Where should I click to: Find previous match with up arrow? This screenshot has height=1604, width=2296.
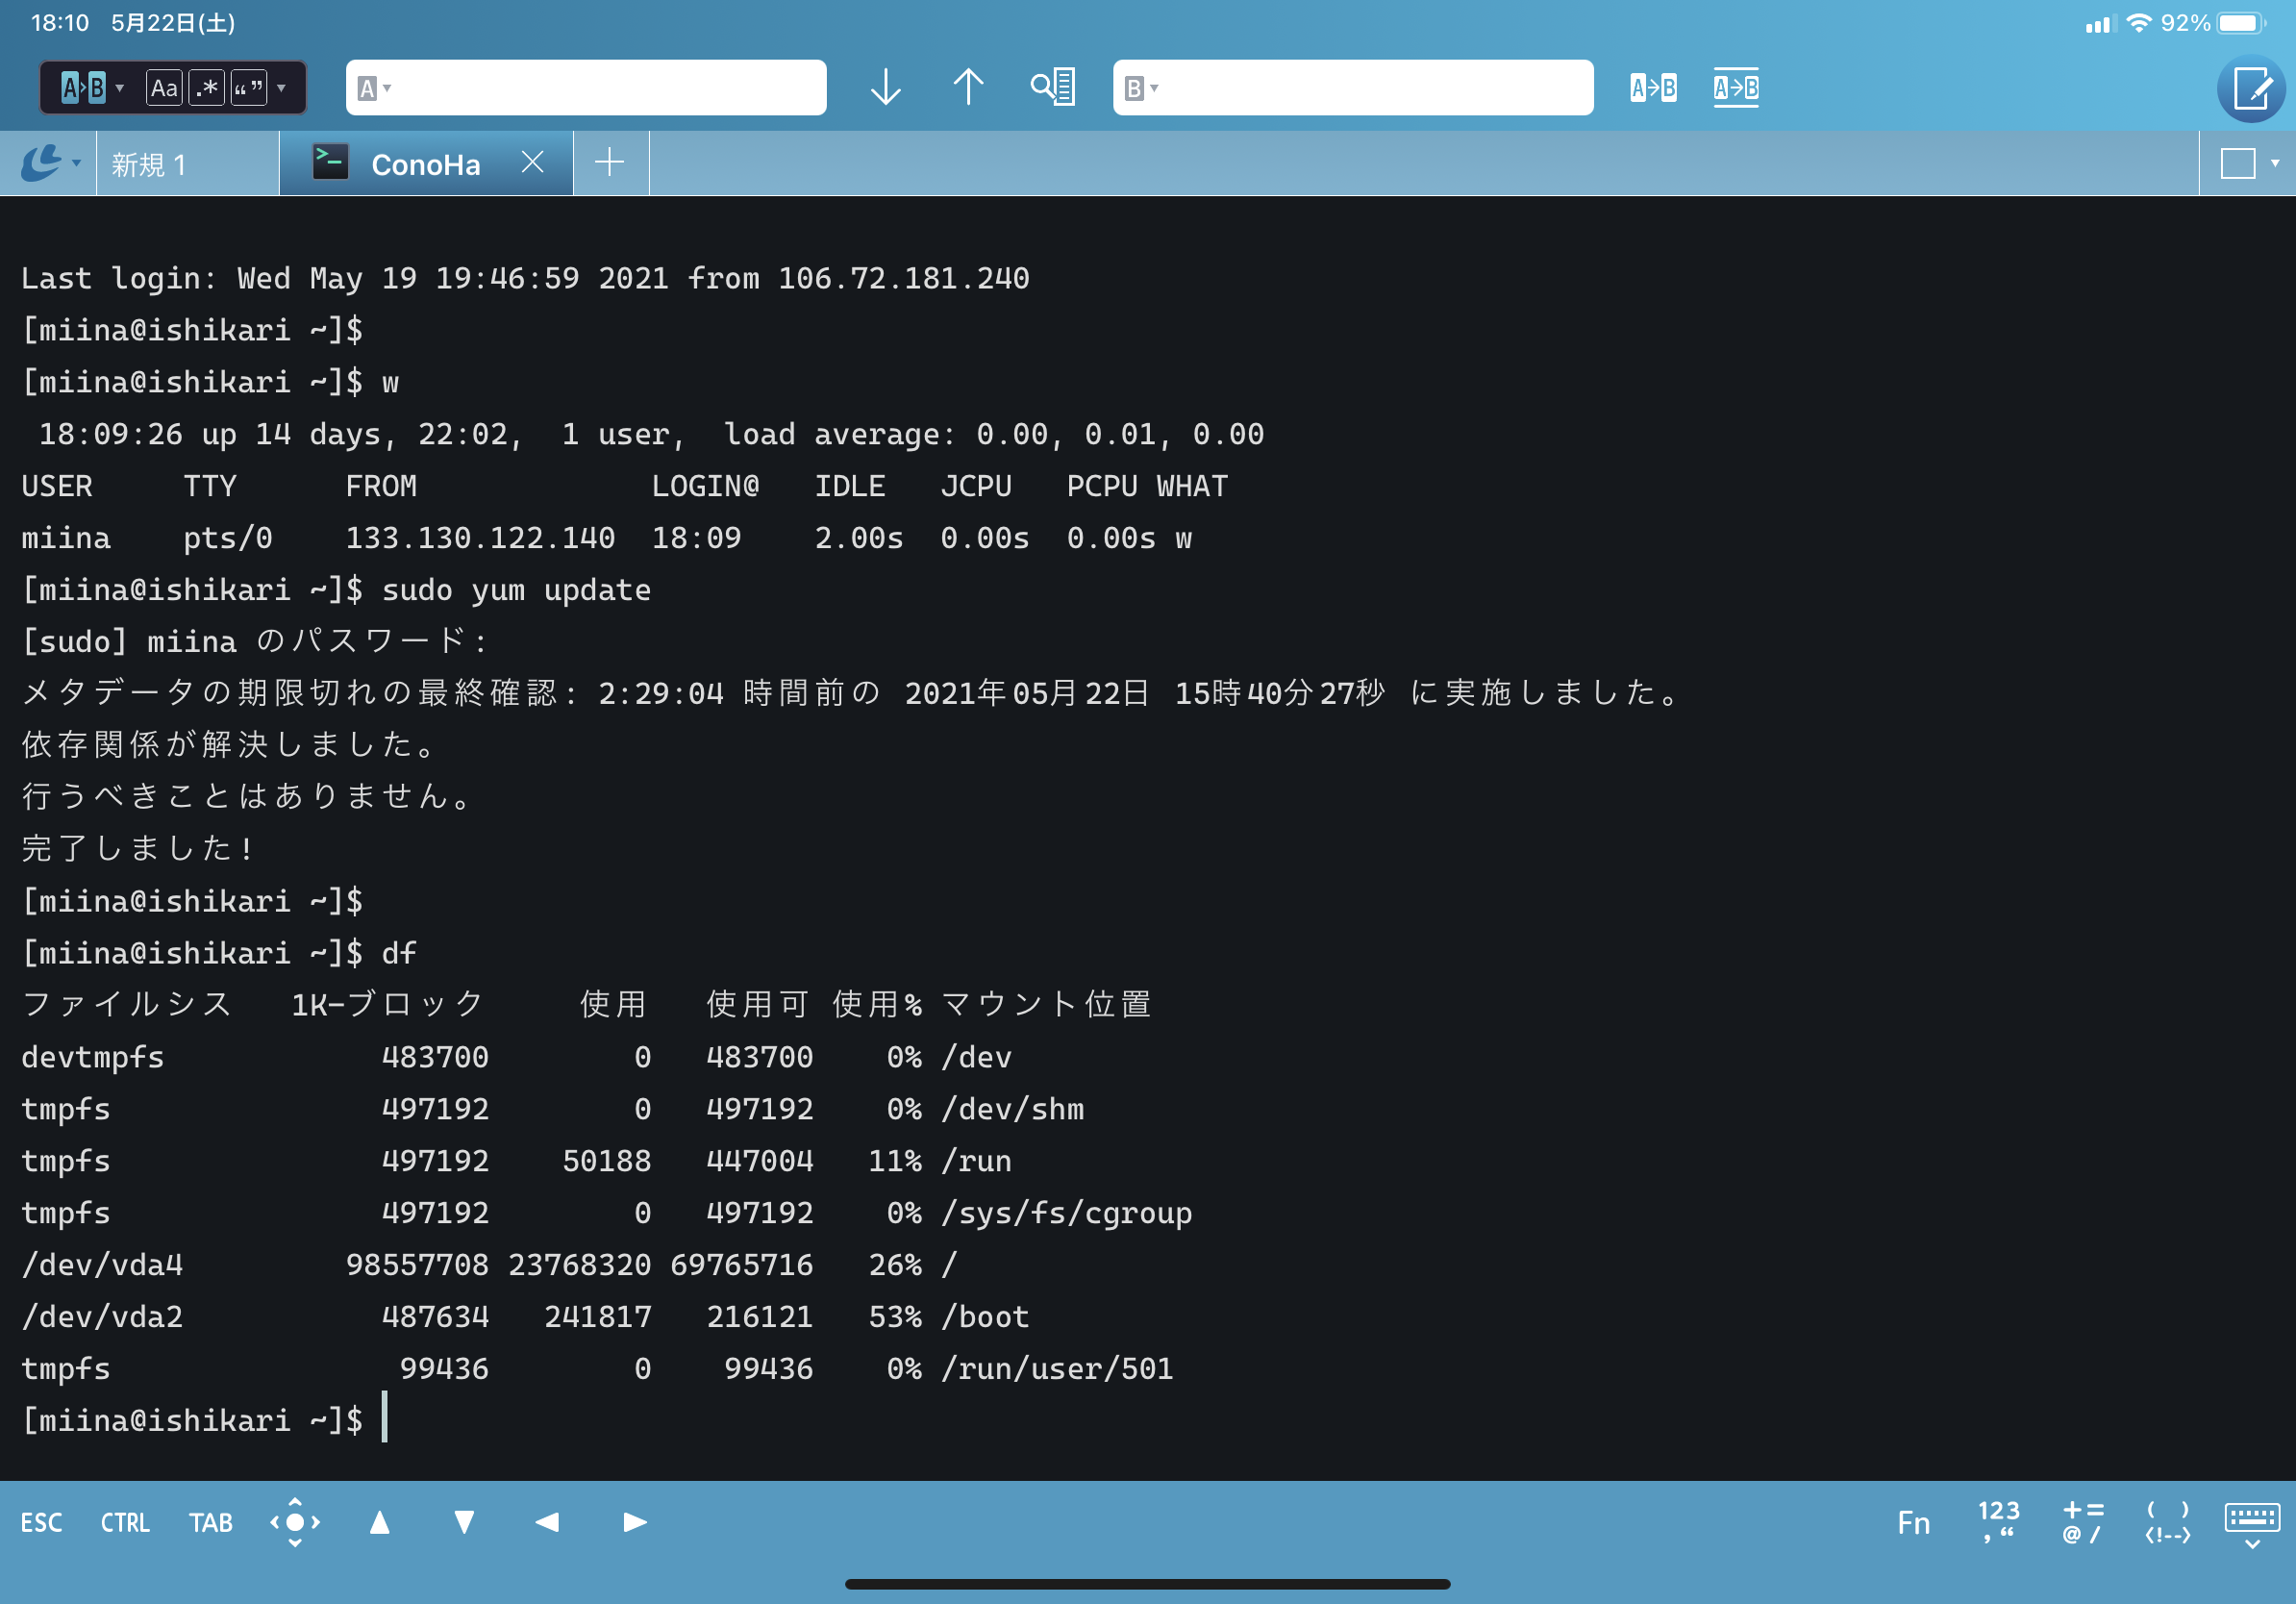click(x=967, y=88)
